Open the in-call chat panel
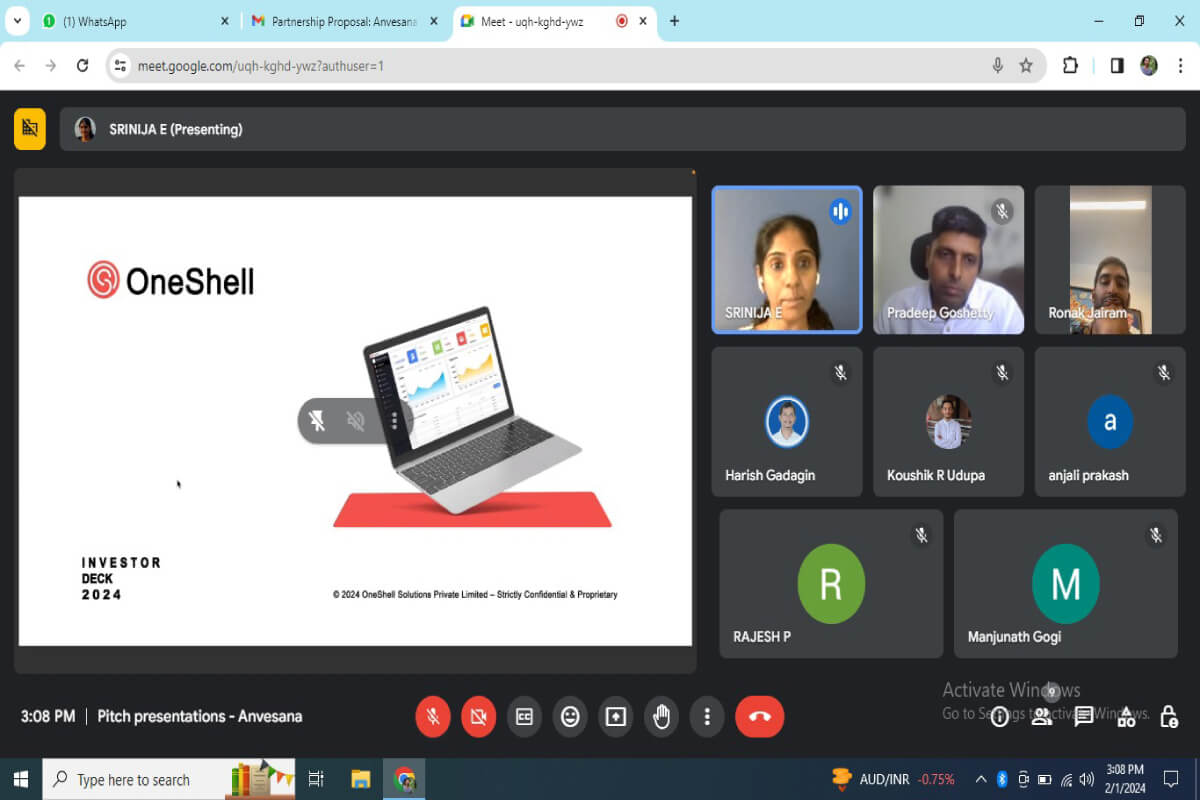1200x800 pixels. (x=1084, y=717)
